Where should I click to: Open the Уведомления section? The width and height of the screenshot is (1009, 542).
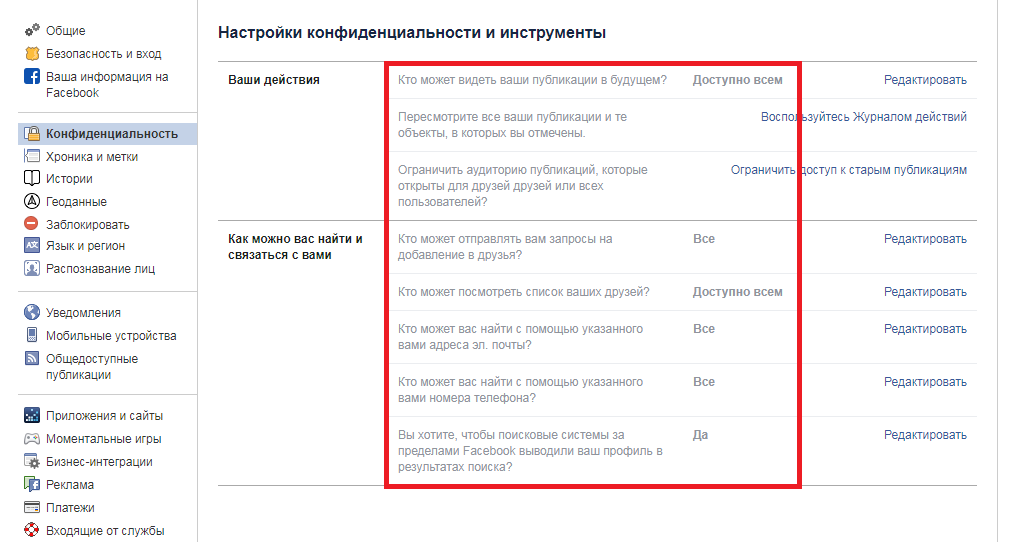[x=83, y=312]
